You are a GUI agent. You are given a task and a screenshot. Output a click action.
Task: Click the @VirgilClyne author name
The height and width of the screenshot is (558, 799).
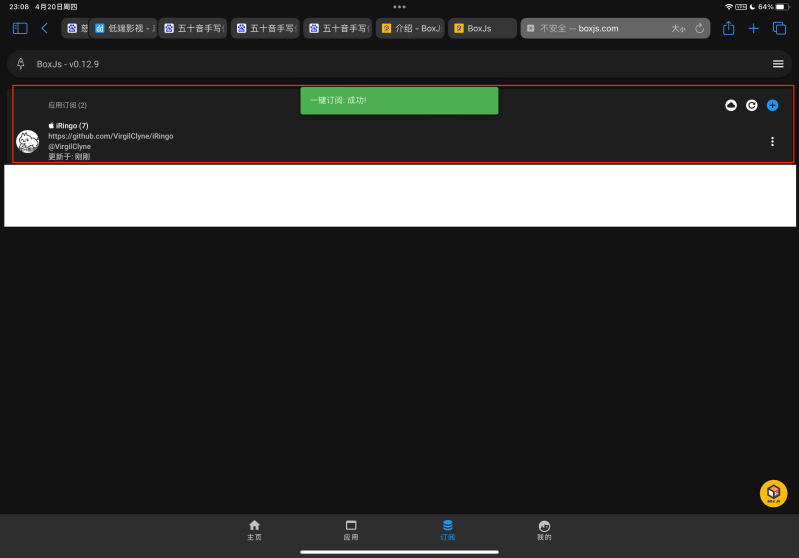pos(69,146)
